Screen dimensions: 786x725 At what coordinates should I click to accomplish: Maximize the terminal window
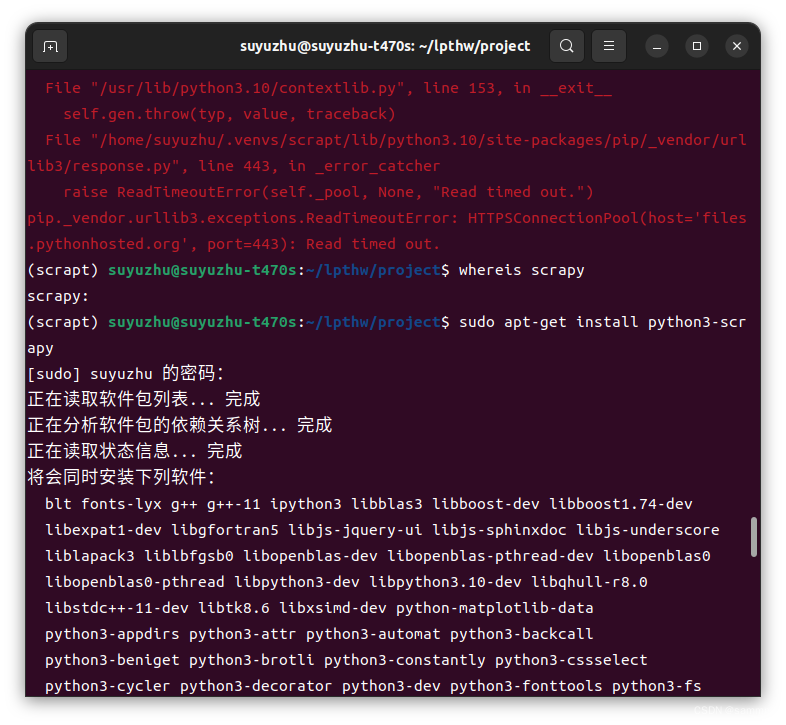[x=697, y=46]
